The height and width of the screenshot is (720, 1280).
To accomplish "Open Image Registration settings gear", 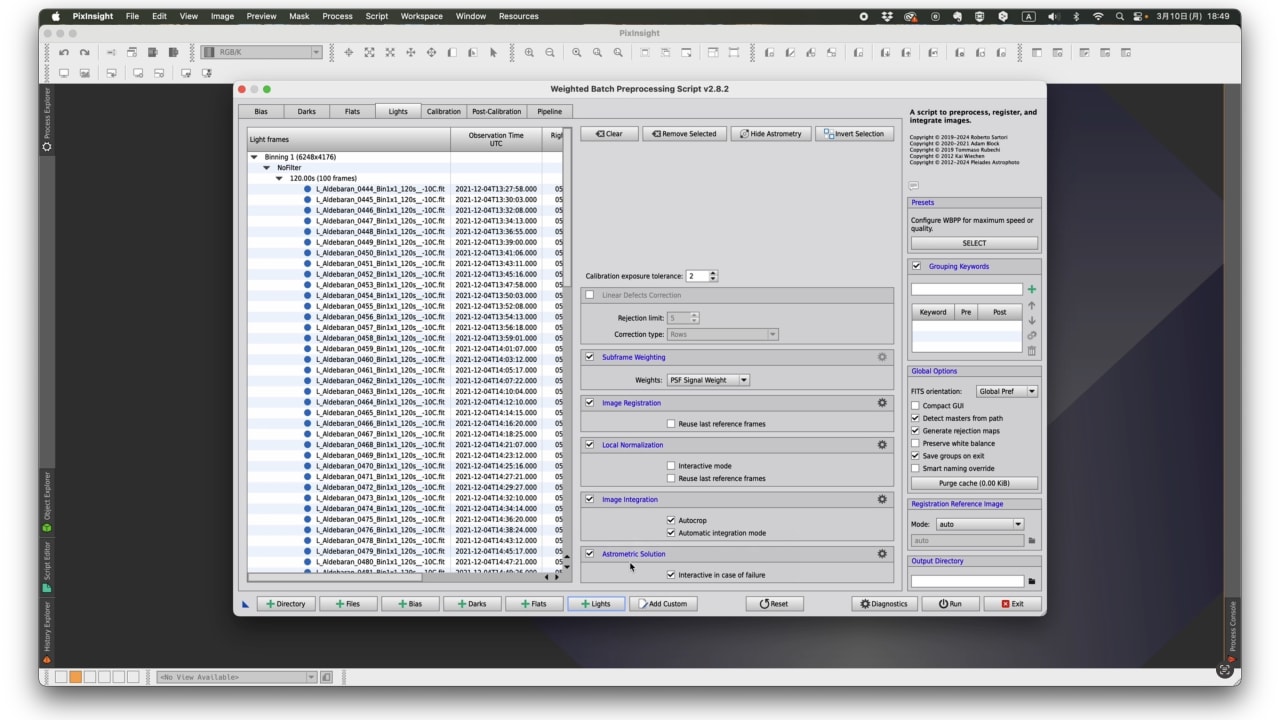I will tap(882, 403).
